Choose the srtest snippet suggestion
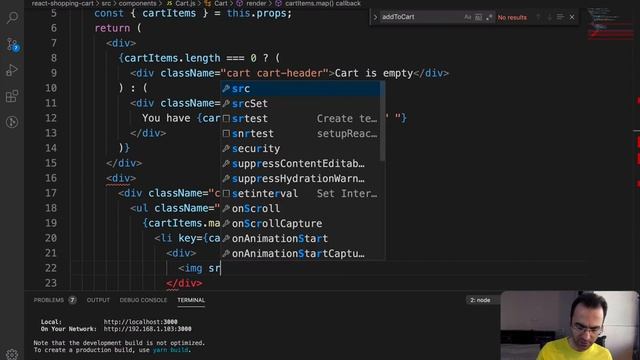This screenshot has width=640, height=360. [300, 119]
